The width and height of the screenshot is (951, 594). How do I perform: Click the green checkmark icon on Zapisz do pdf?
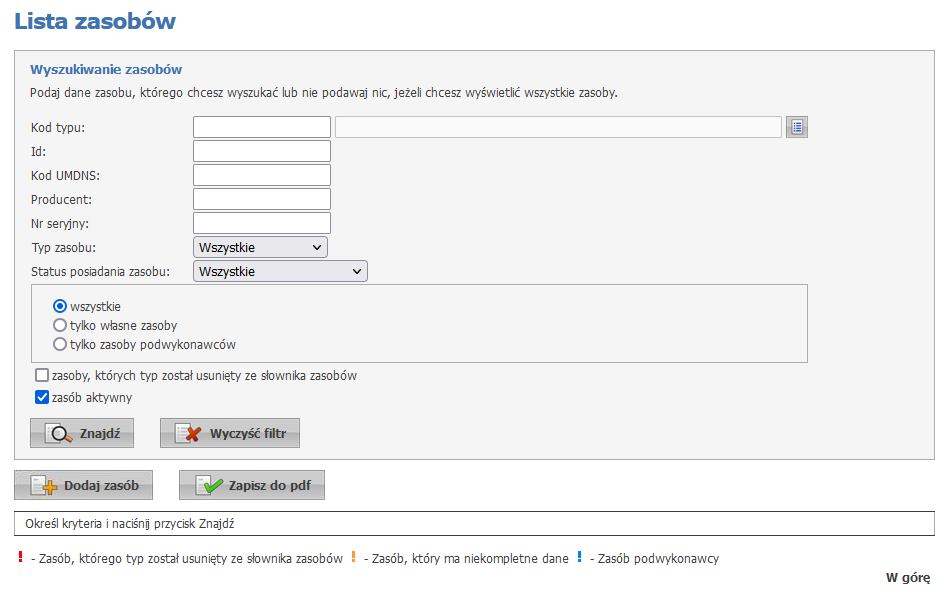click(x=209, y=486)
